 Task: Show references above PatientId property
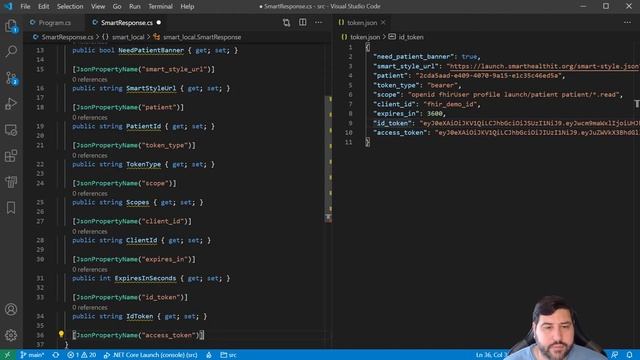(x=90, y=117)
